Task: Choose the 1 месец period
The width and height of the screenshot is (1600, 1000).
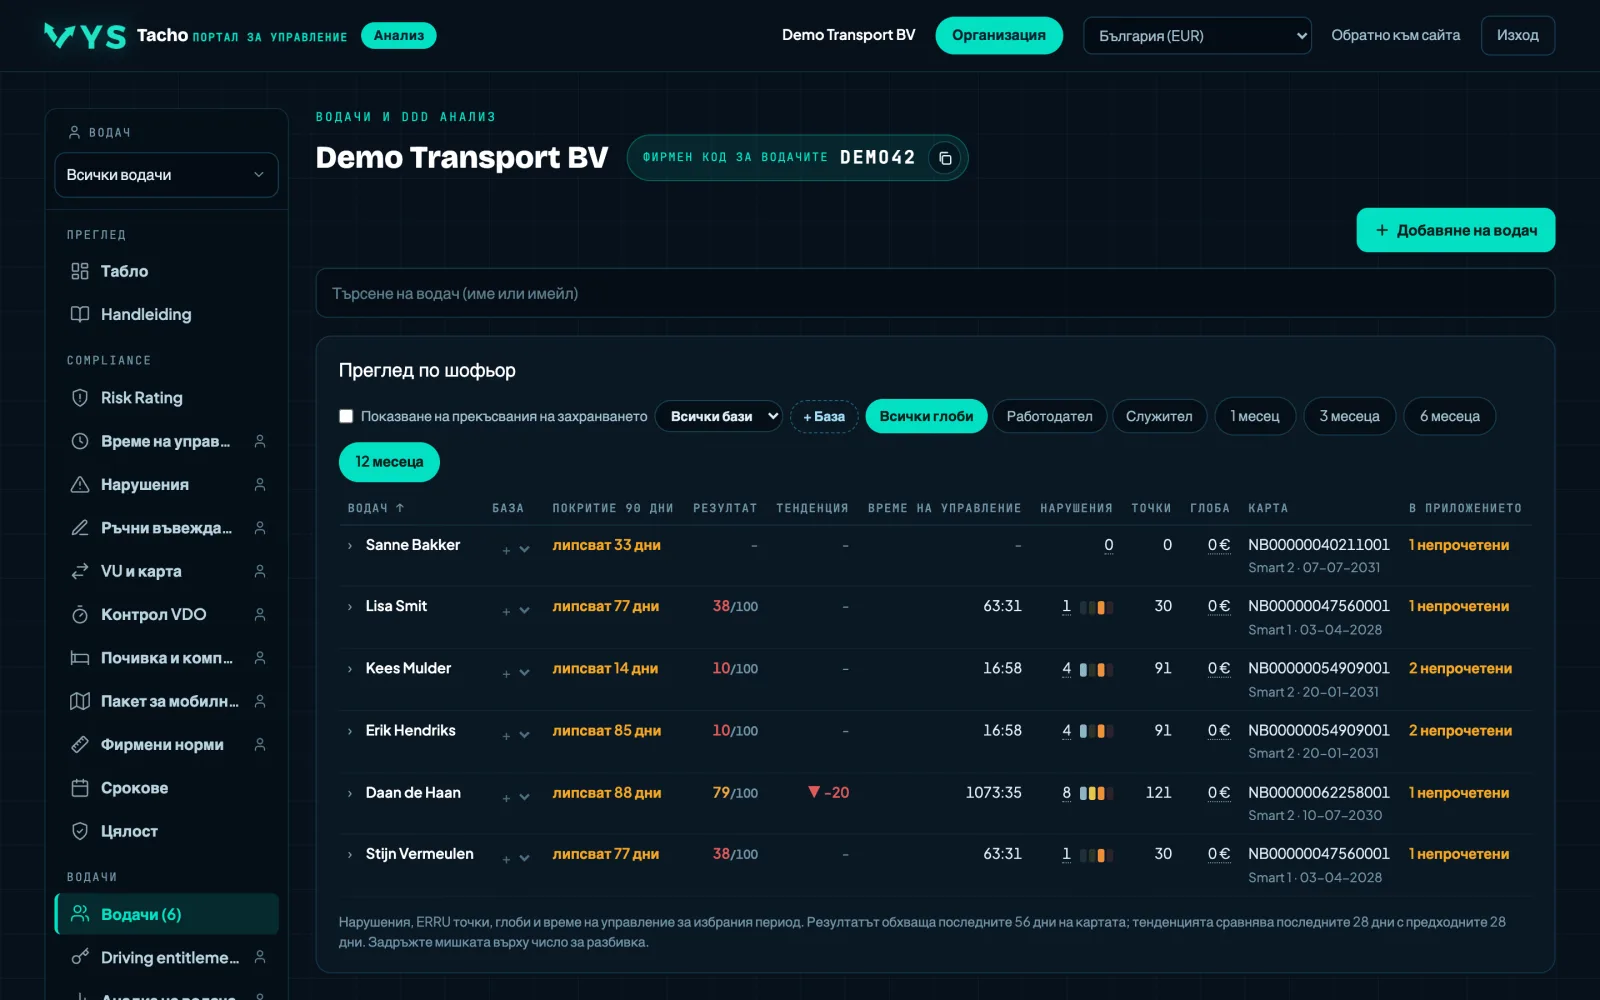Action: [x=1255, y=416]
